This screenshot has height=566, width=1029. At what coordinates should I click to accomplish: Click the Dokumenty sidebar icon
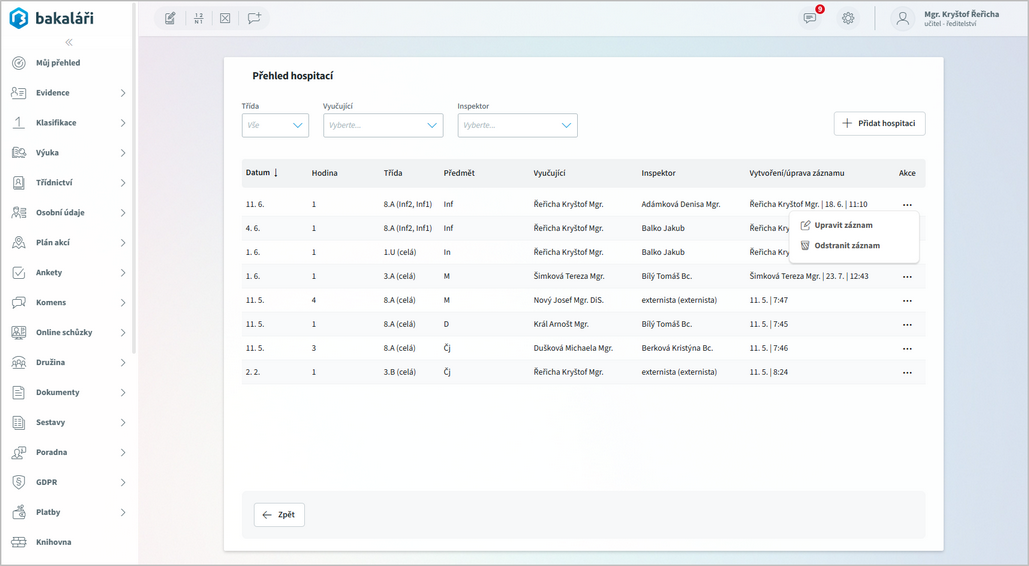tap(19, 393)
